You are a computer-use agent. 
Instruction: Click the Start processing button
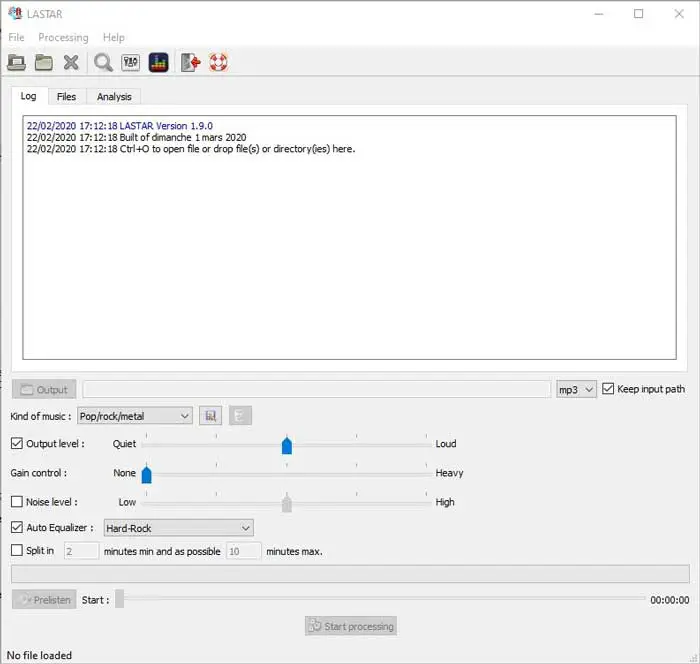click(x=351, y=626)
